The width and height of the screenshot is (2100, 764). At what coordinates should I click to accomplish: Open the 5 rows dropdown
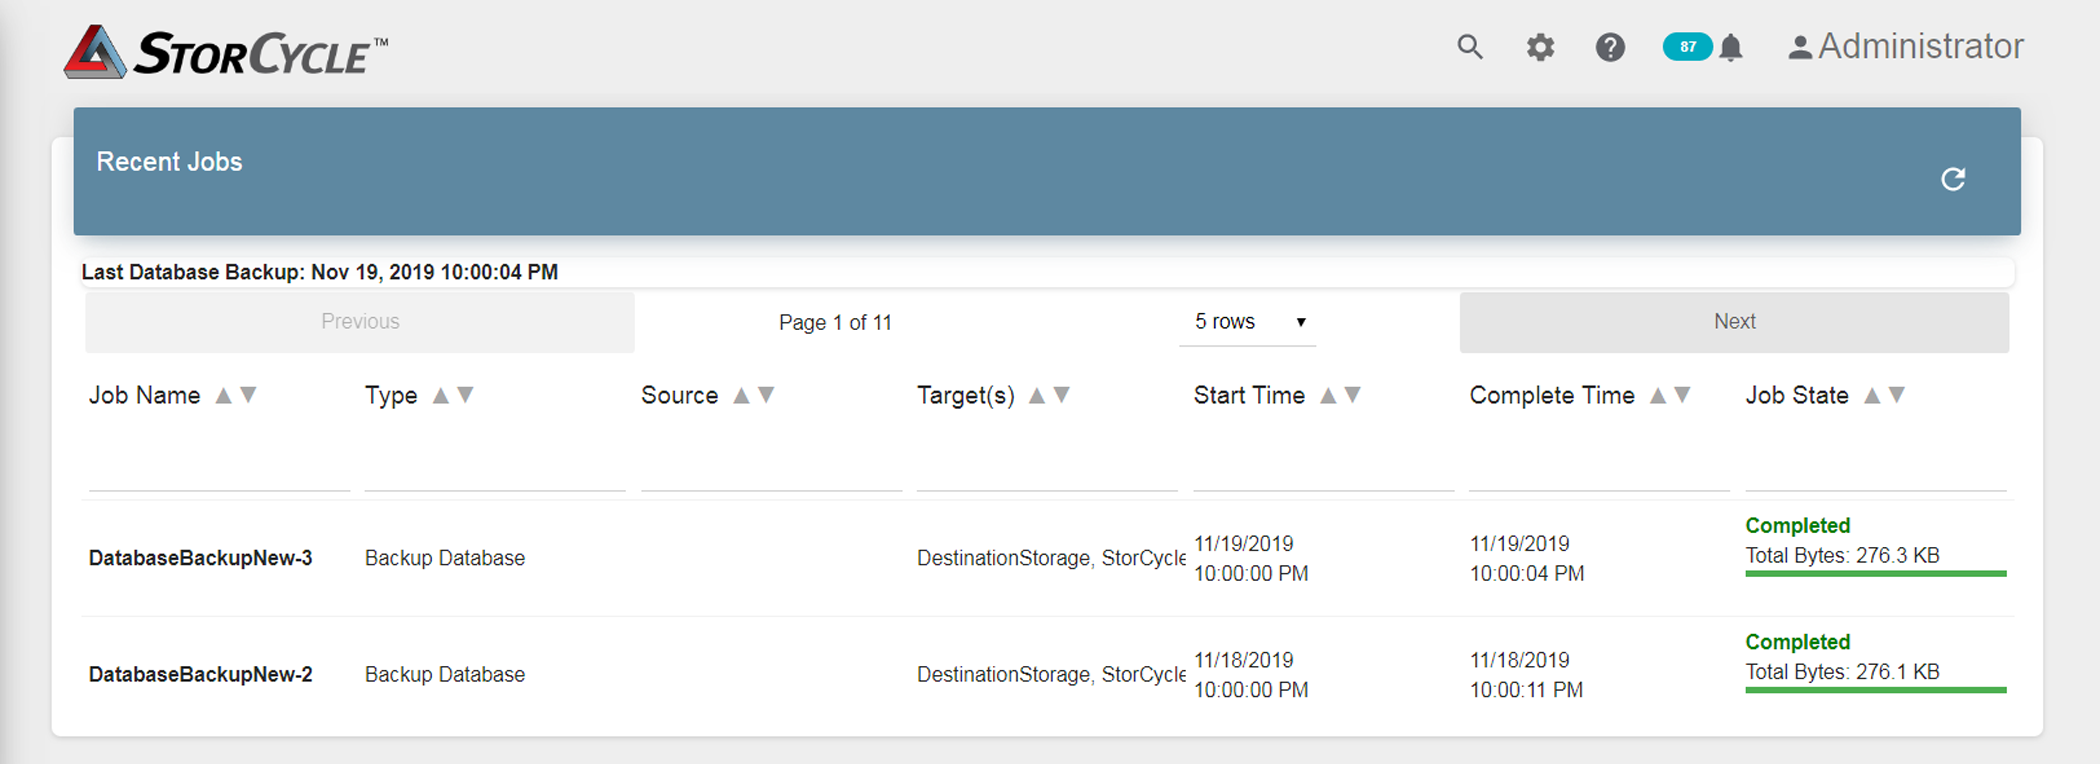coord(1248,322)
